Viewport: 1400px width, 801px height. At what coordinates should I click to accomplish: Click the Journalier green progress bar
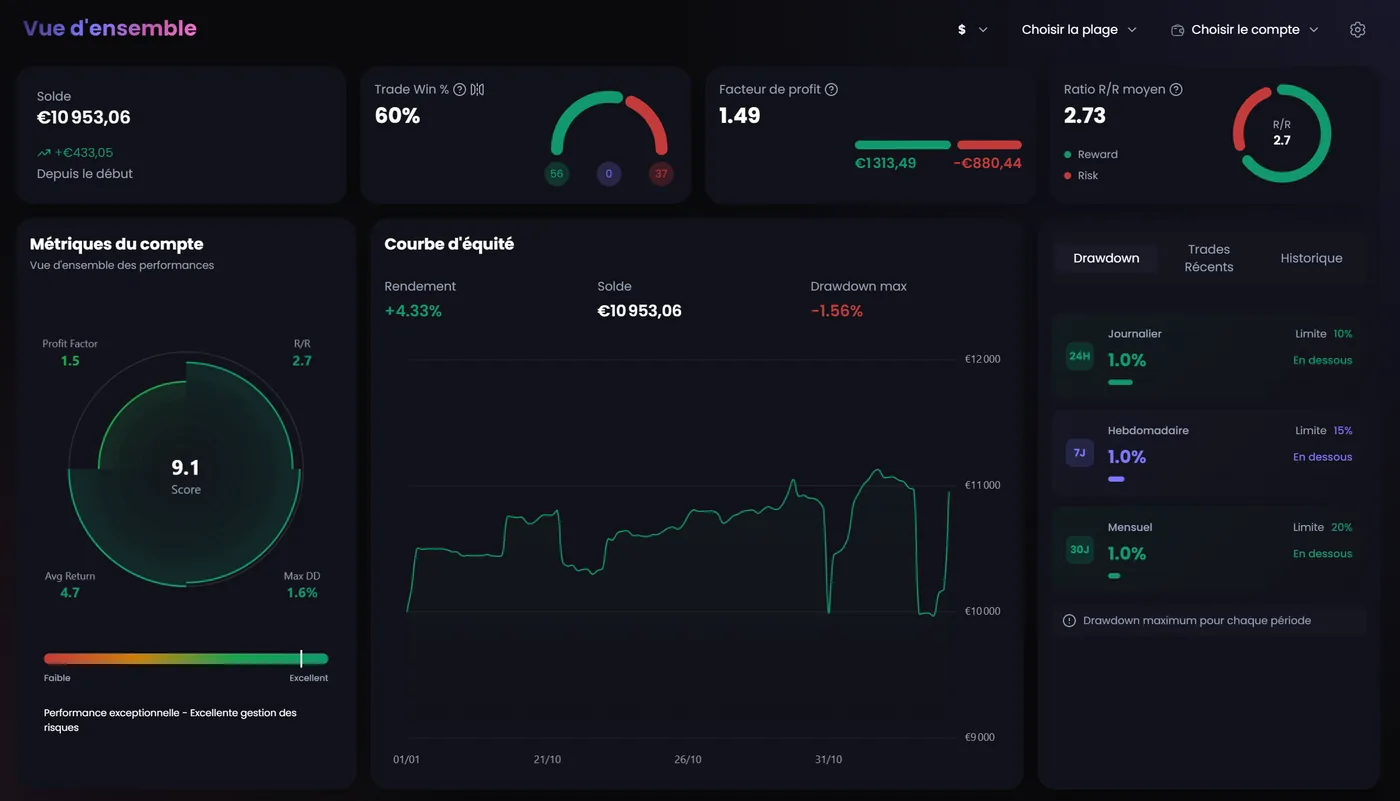click(x=1120, y=382)
